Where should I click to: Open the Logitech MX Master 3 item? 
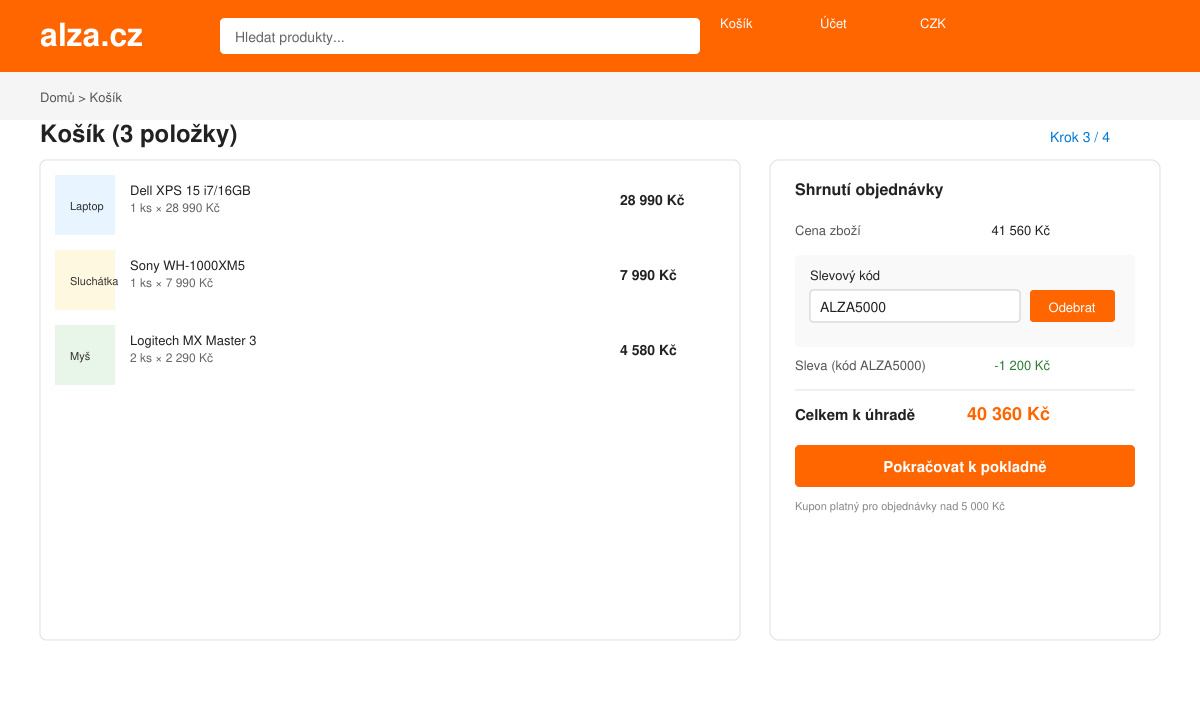(193, 340)
